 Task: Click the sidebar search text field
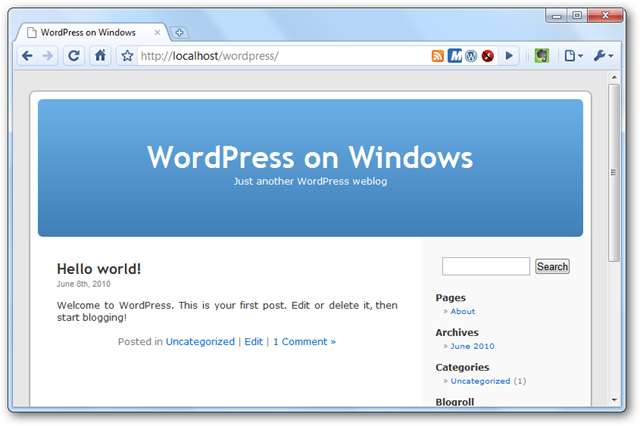486,266
